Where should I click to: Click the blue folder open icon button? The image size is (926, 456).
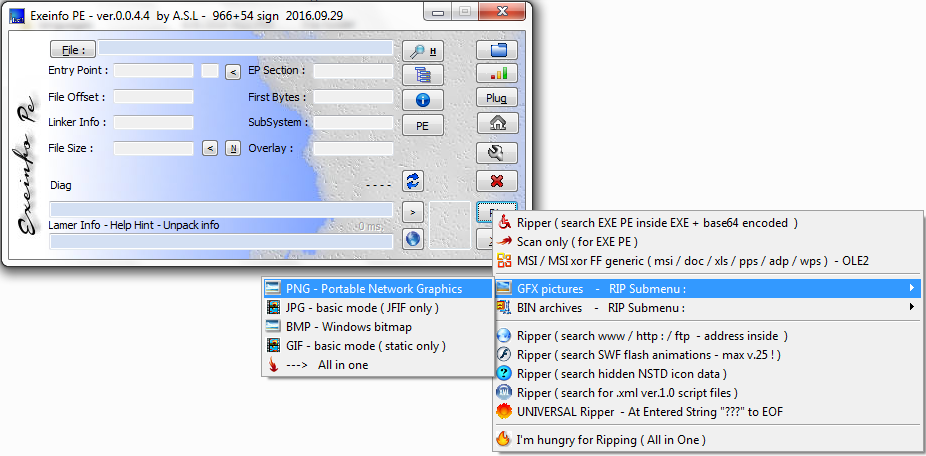(x=497, y=51)
